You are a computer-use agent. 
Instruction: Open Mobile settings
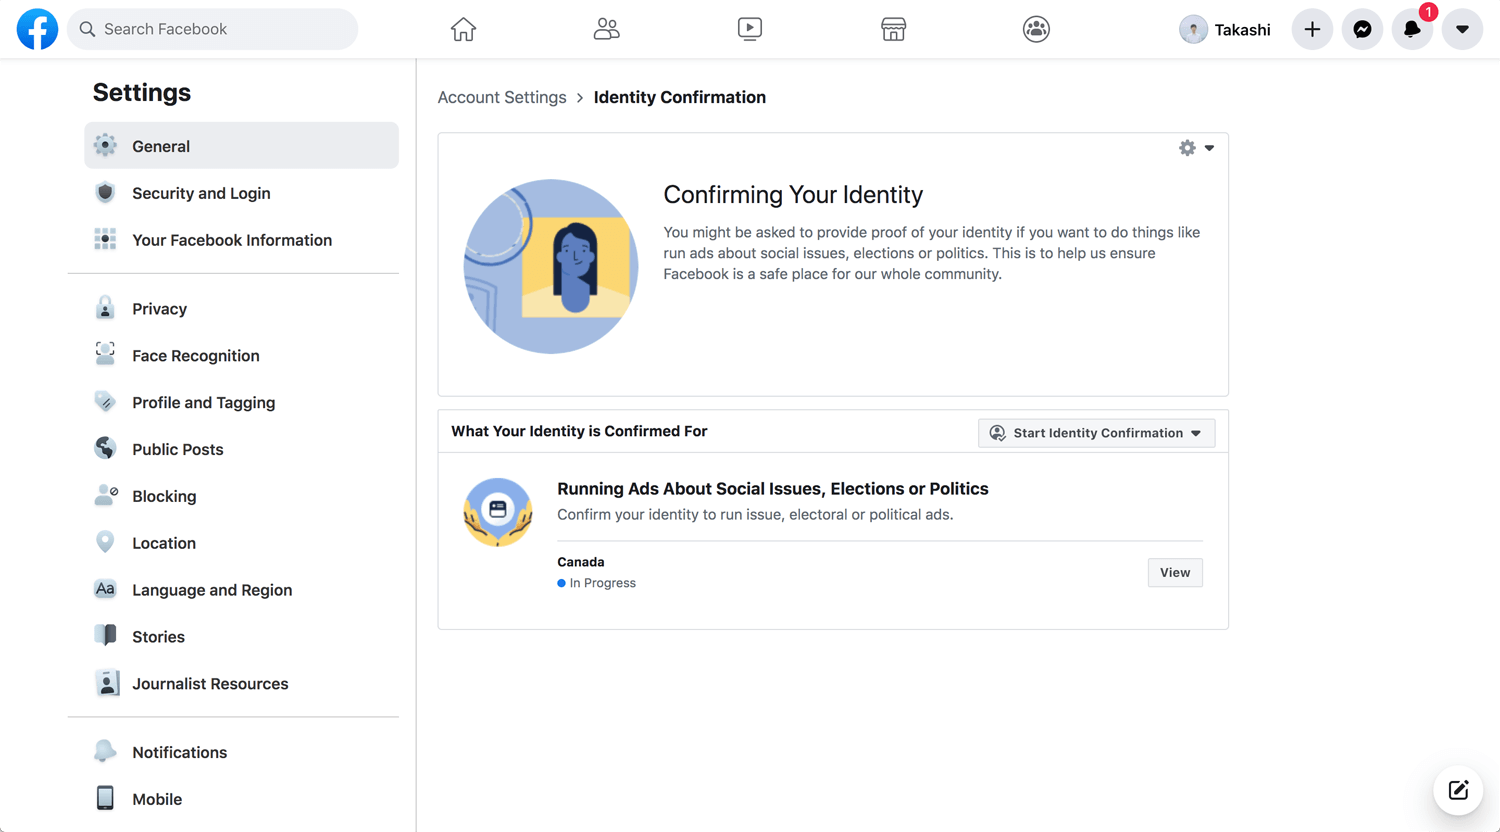click(242, 800)
